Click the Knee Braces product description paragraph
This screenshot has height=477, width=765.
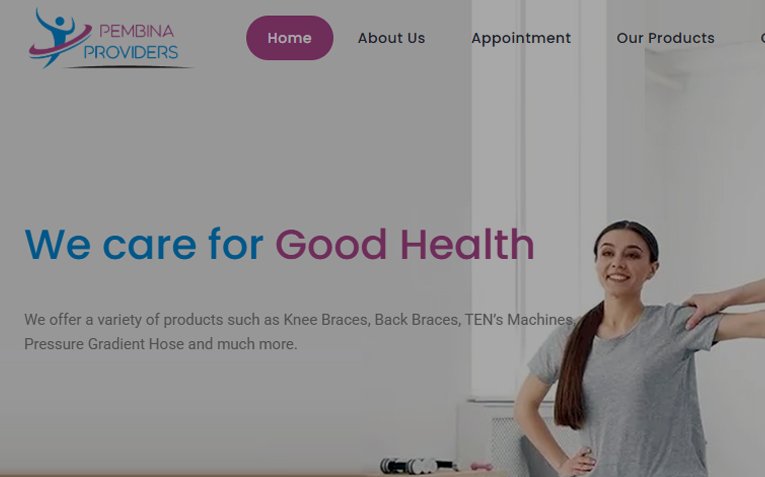pos(300,332)
